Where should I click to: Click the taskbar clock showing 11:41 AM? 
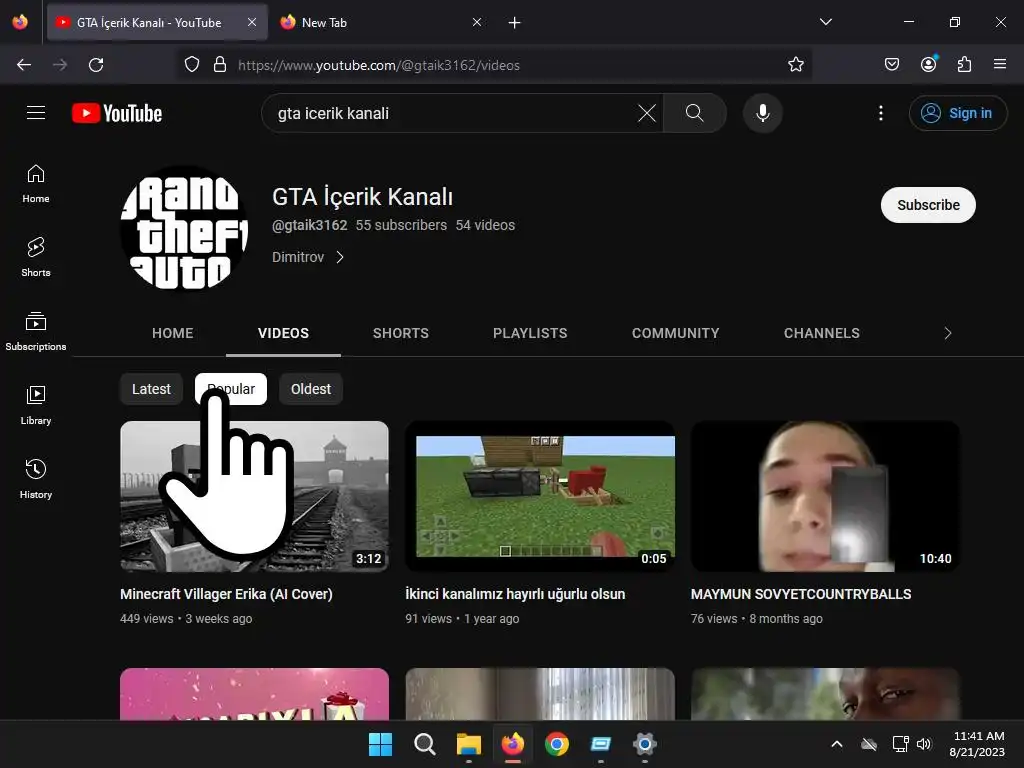click(x=978, y=744)
